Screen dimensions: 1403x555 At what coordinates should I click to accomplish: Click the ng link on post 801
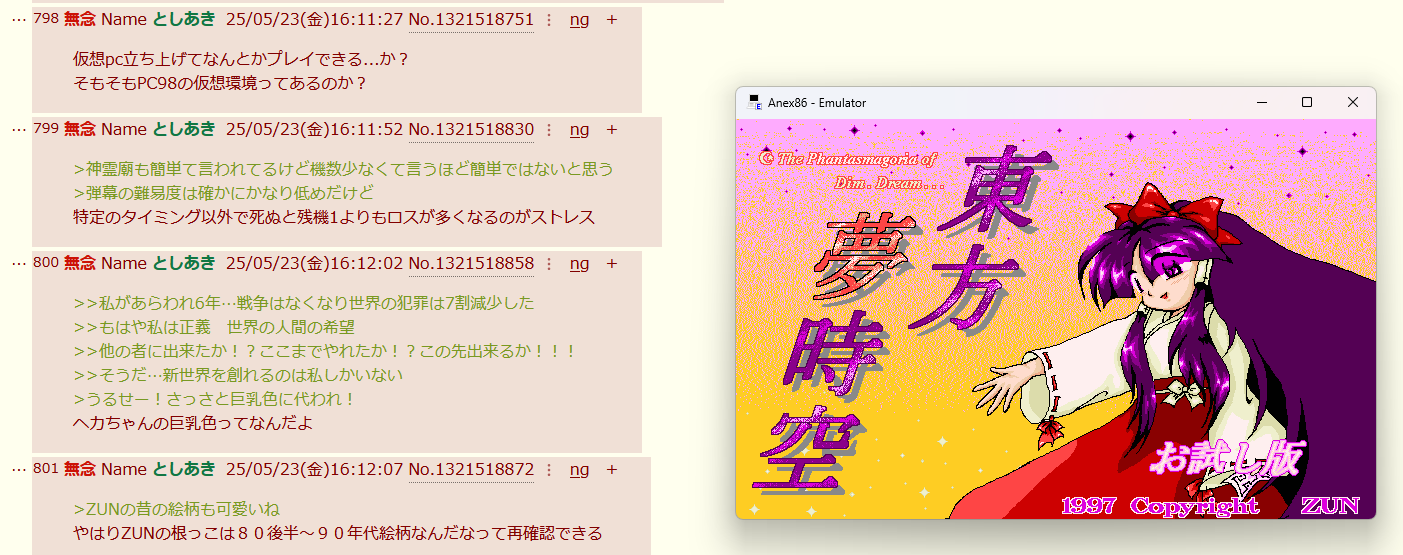pos(579,470)
